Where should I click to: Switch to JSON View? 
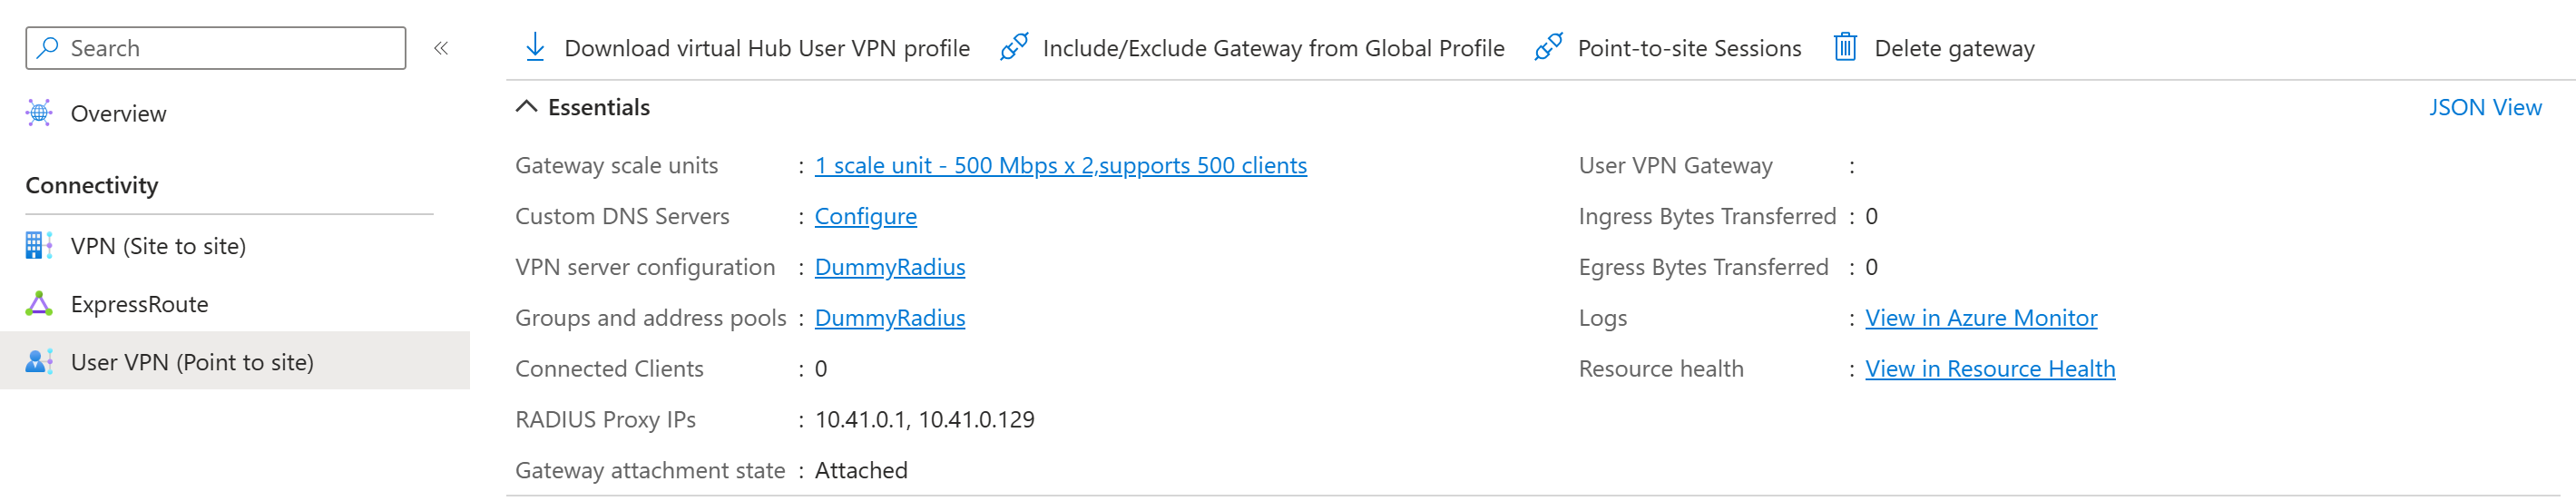pyautogui.click(x=2484, y=107)
